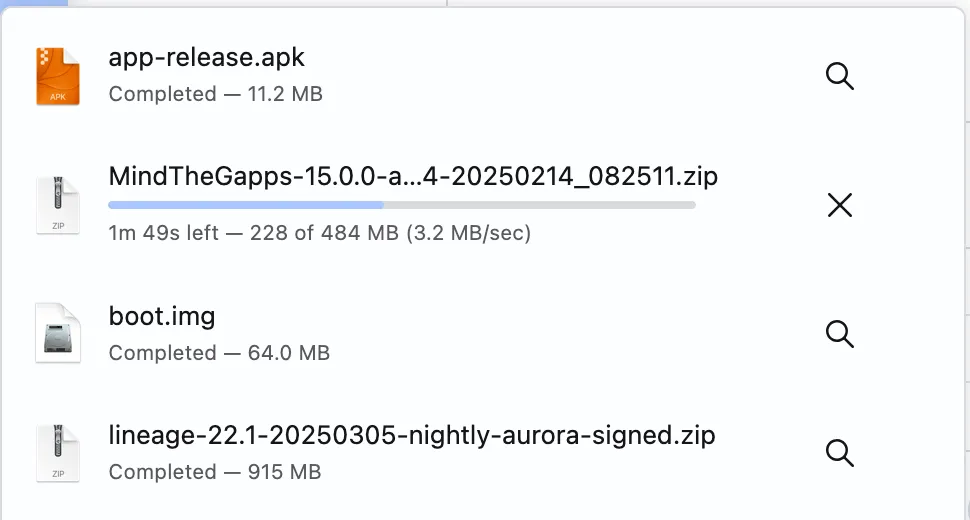Open the MindTheGapps-15.0.0 zip file name

[x=413, y=176]
